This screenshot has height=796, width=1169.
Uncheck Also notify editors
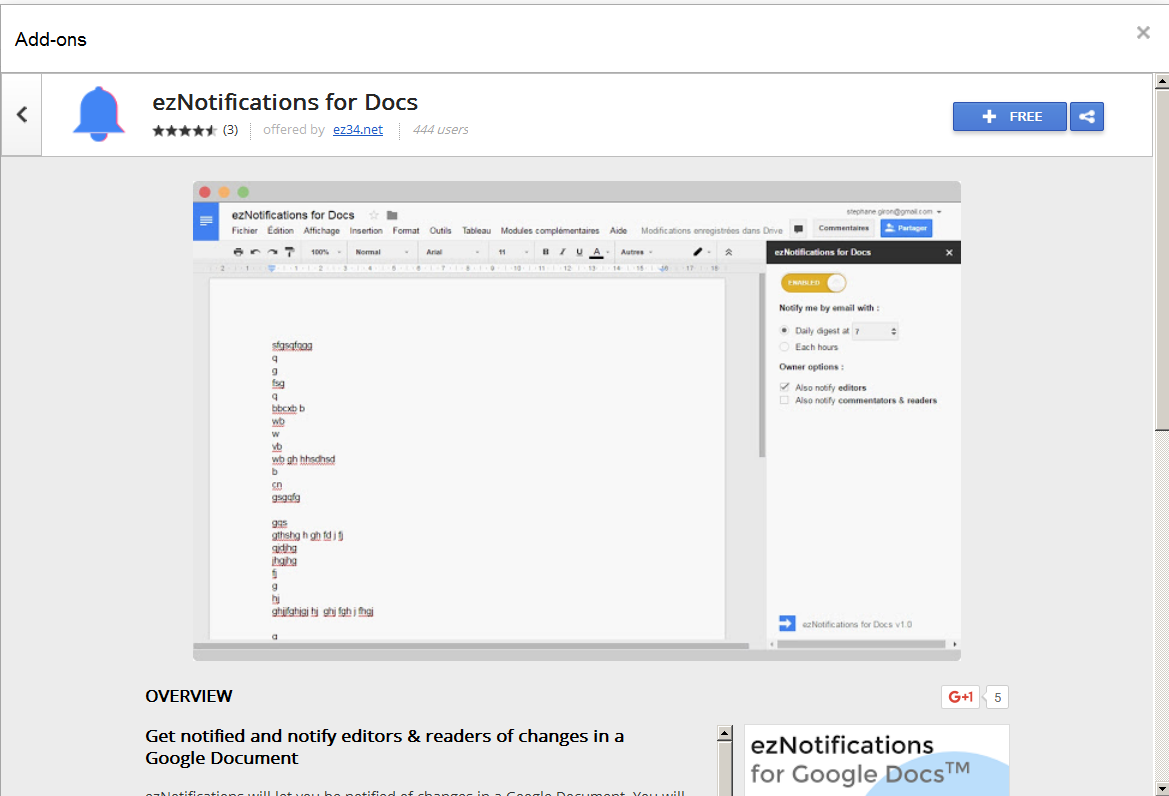(x=784, y=387)
